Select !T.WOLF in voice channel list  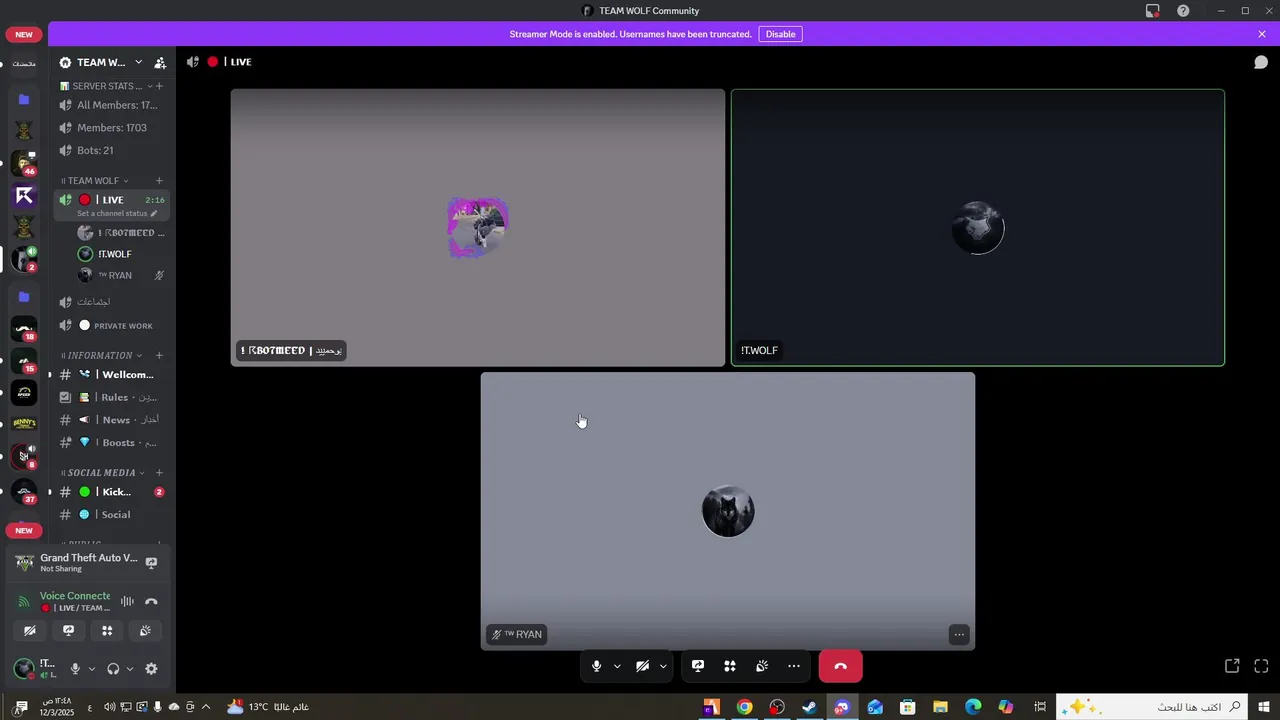coord(115,254)
